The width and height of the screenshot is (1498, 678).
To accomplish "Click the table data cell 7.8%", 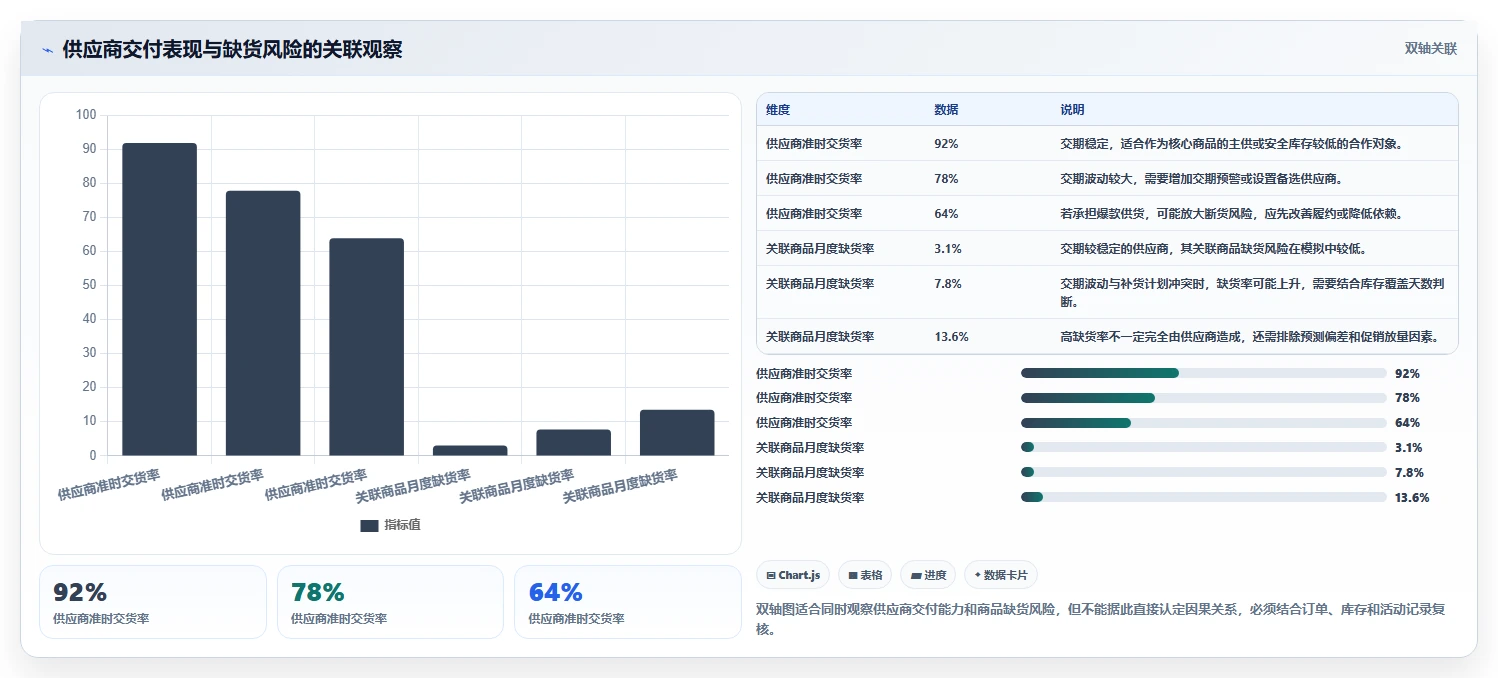I will coord(948,284).
